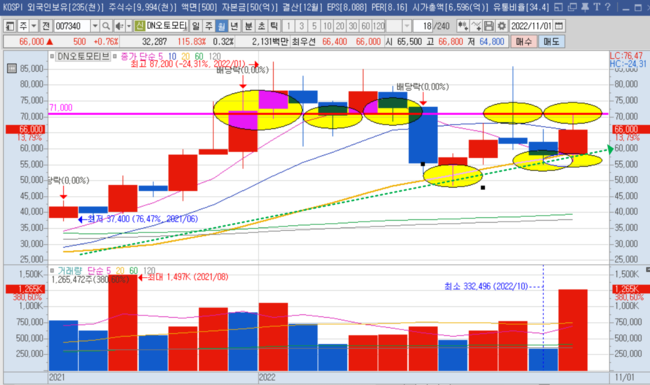The width and height of the screenshot is (650, 385).
Task: Select the minute (분) chart tab
Action: coord(248,26)
